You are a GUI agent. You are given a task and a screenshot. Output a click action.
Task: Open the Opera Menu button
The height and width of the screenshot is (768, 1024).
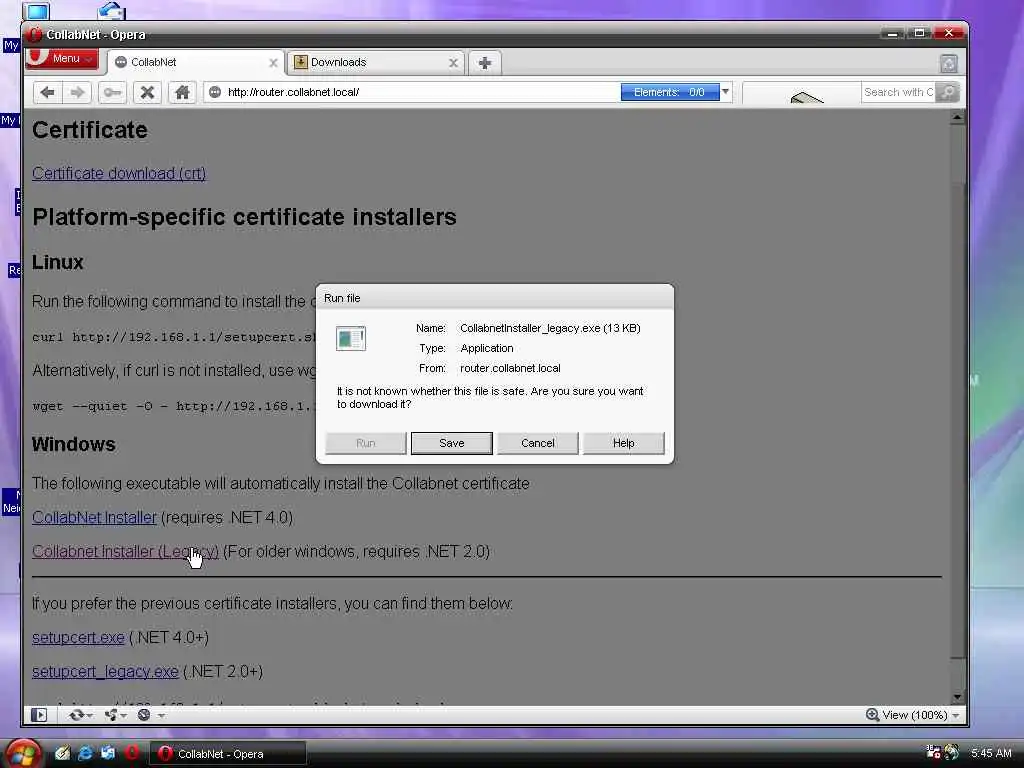[x=63, y=58]
